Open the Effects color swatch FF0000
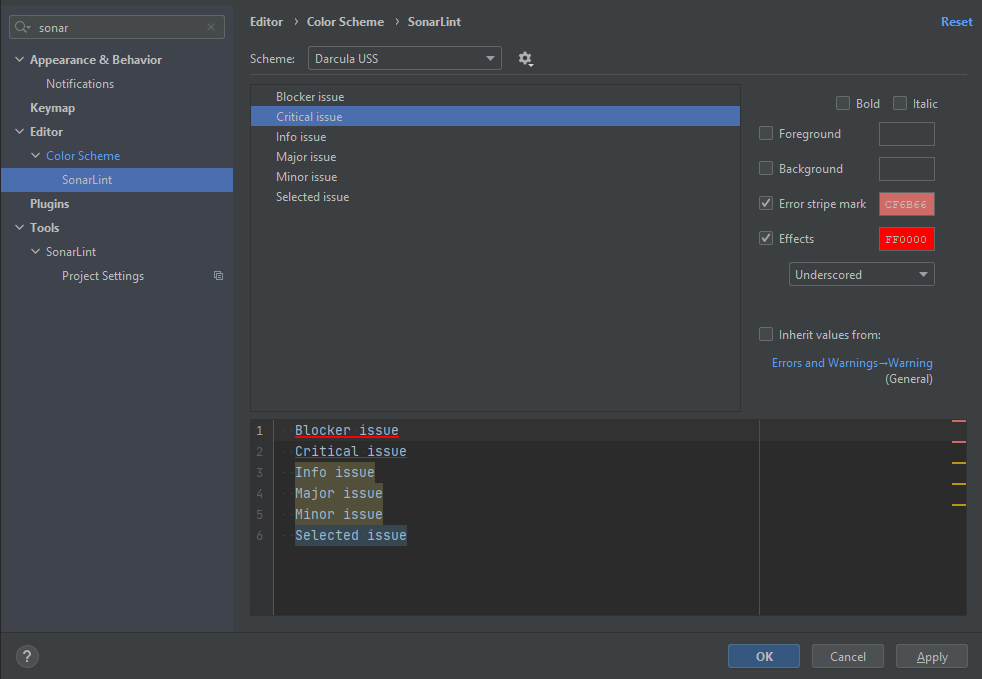Image resolution: width=982 pixels, height=679 pixels. pyautogui.click(x=906, y=239)
